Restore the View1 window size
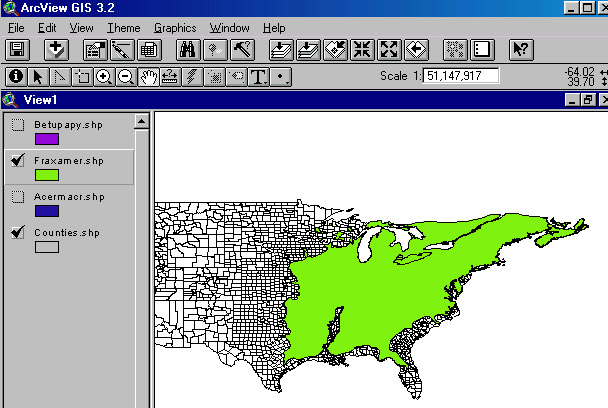 coord(588,100)
